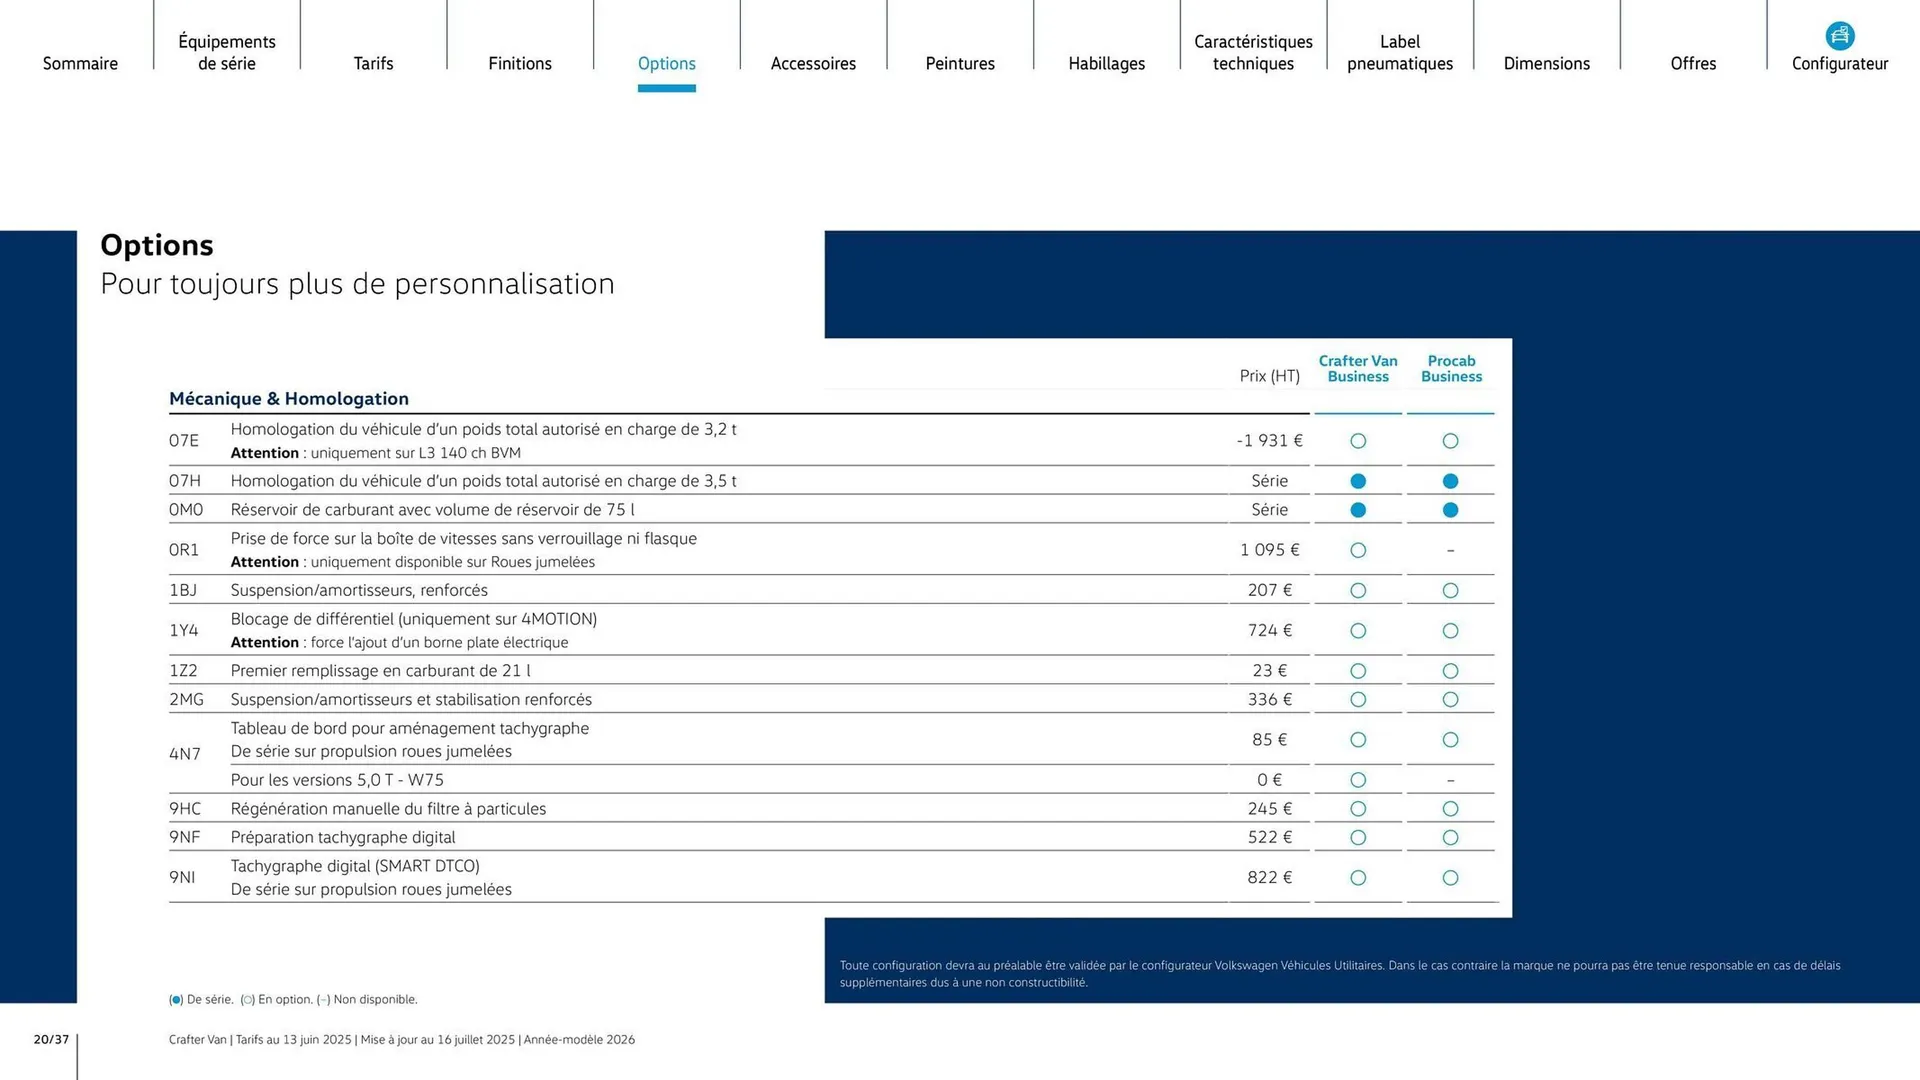Image resolution: width=1920 pixels, height=1080 pixels.
Task: Select Crafter Van option for tachygraphe 9NI
Action: [1357, 877]
